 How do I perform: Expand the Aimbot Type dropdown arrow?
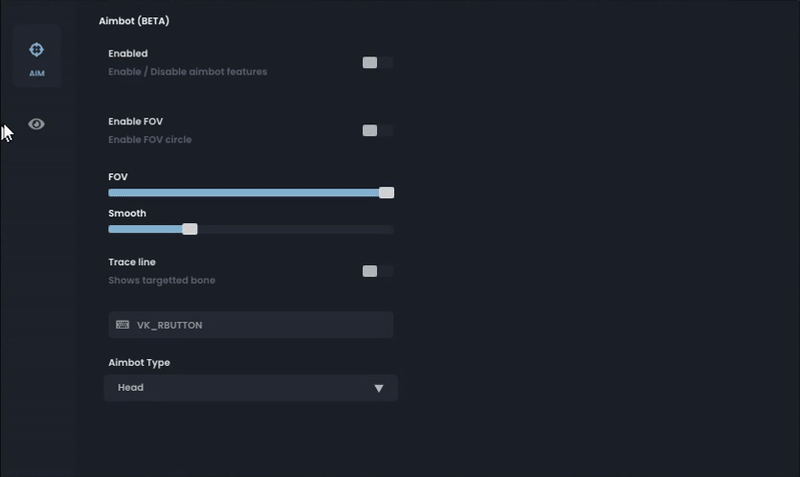point(379,388)
